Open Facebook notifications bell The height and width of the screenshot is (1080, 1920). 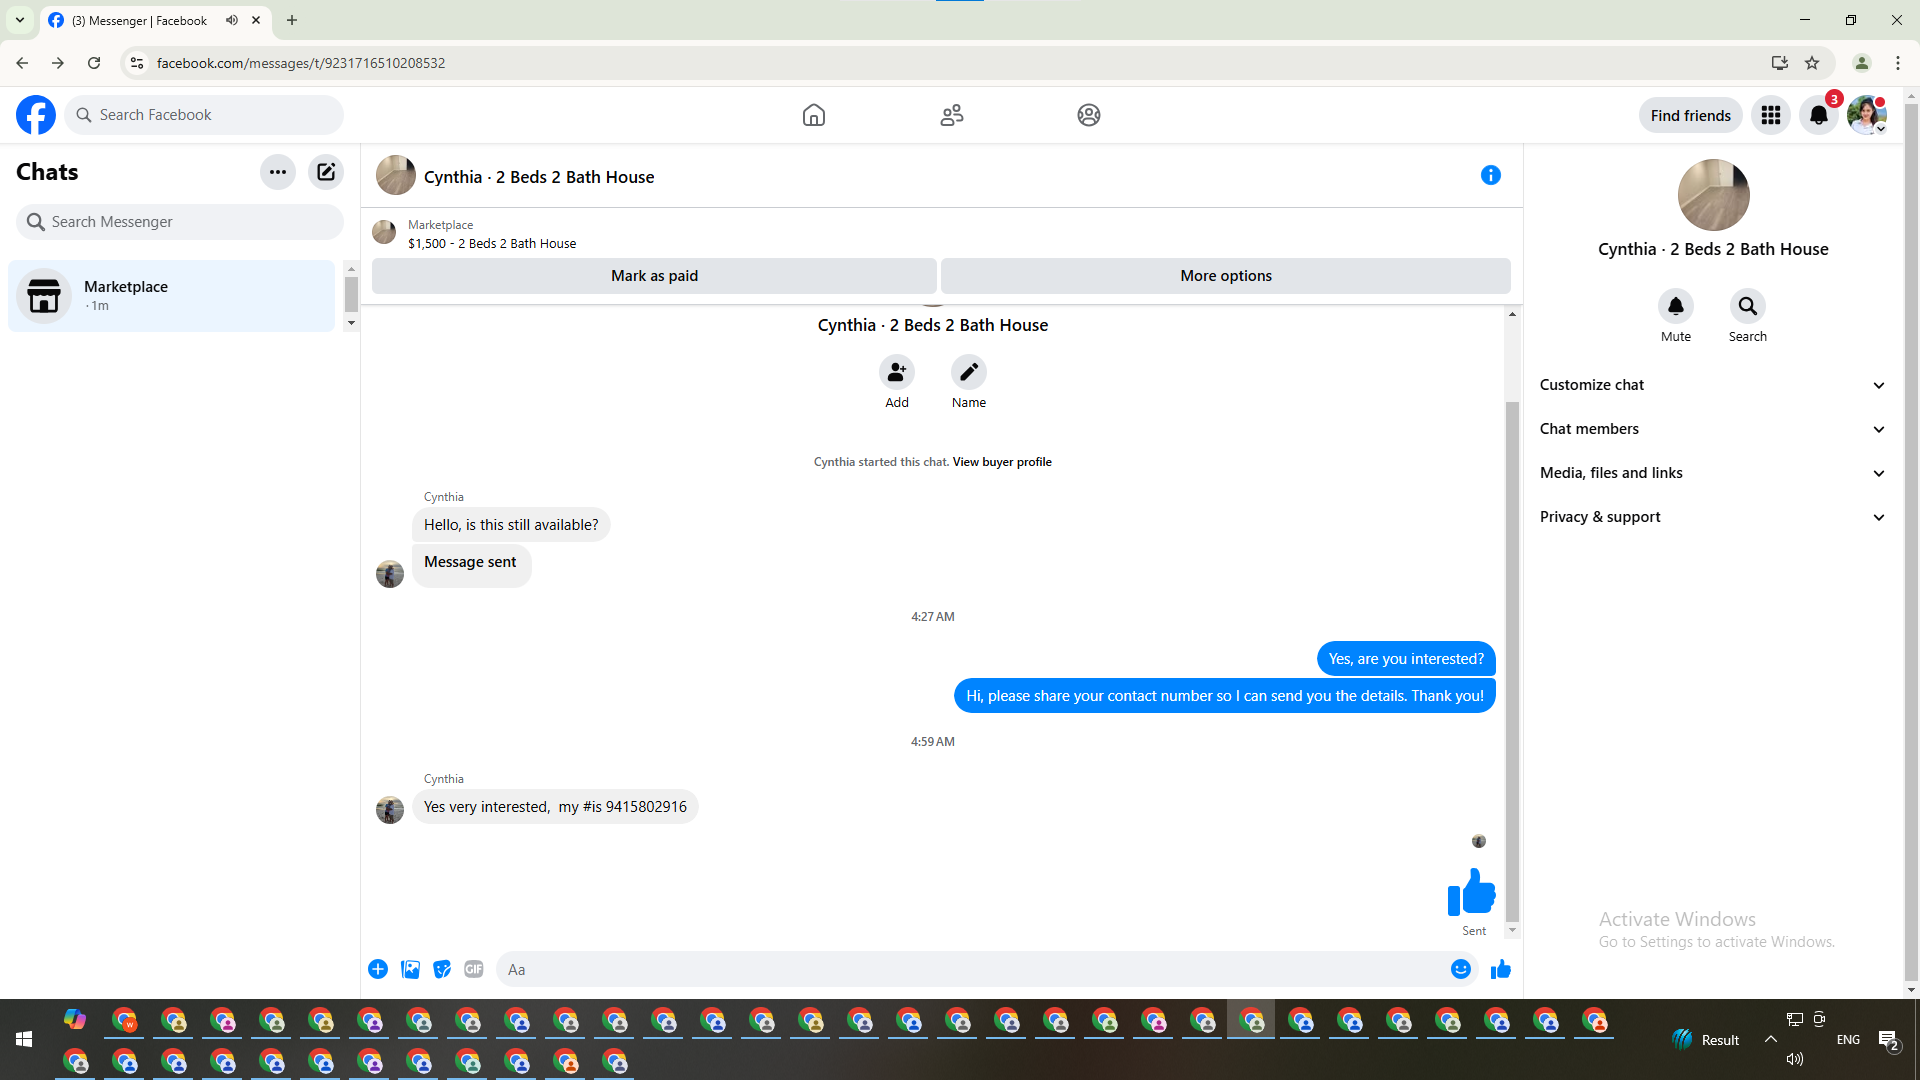point(1819,115)
